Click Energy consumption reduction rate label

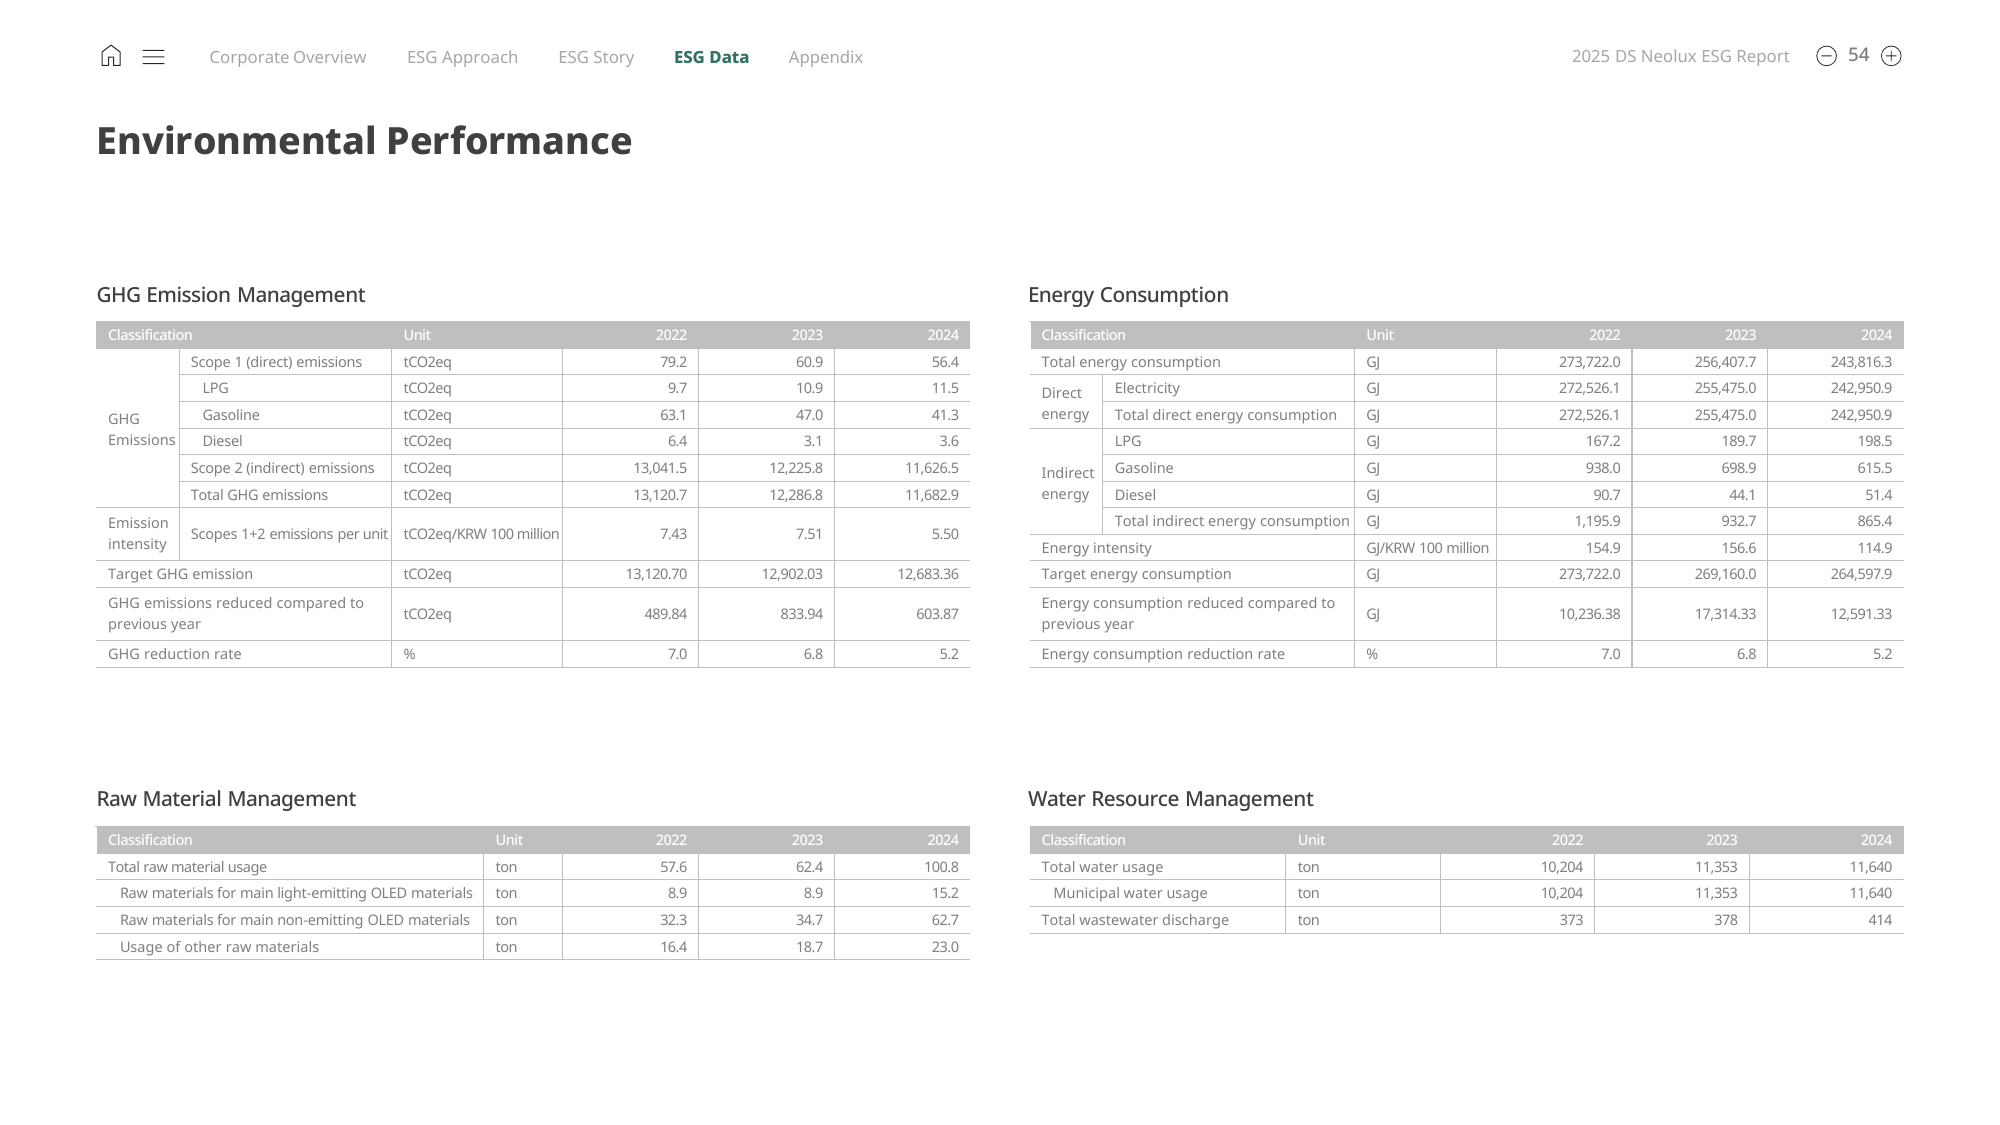[x=1163, y=654]
